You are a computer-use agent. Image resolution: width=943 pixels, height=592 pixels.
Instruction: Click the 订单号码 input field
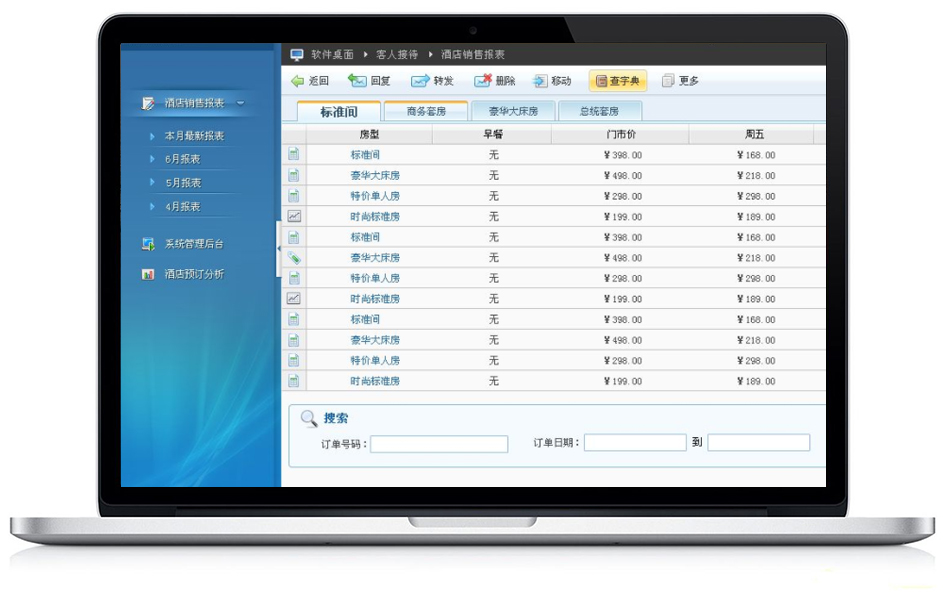[x=438, y=444]
